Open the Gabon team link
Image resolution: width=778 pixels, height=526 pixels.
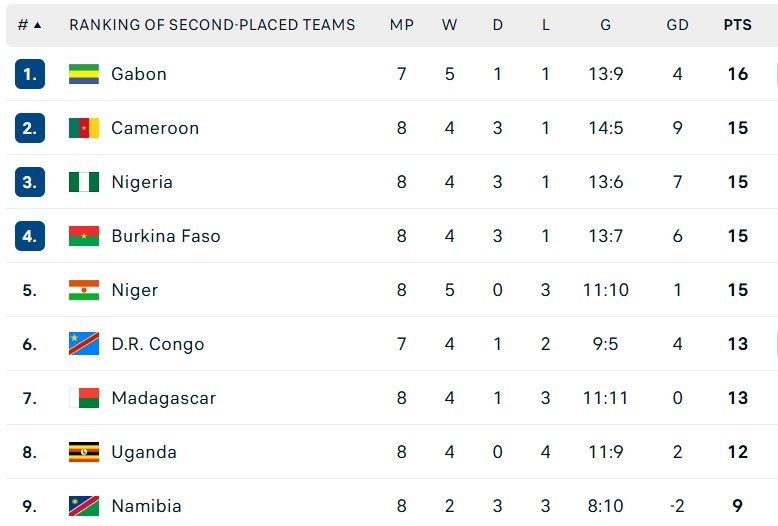tap(139, 74)
